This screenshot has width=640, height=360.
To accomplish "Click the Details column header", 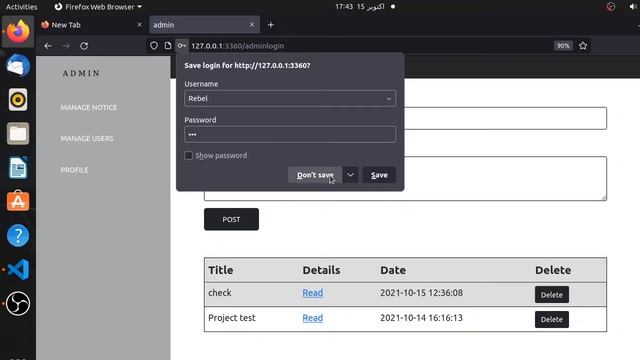I will click(x=322, y=270).
